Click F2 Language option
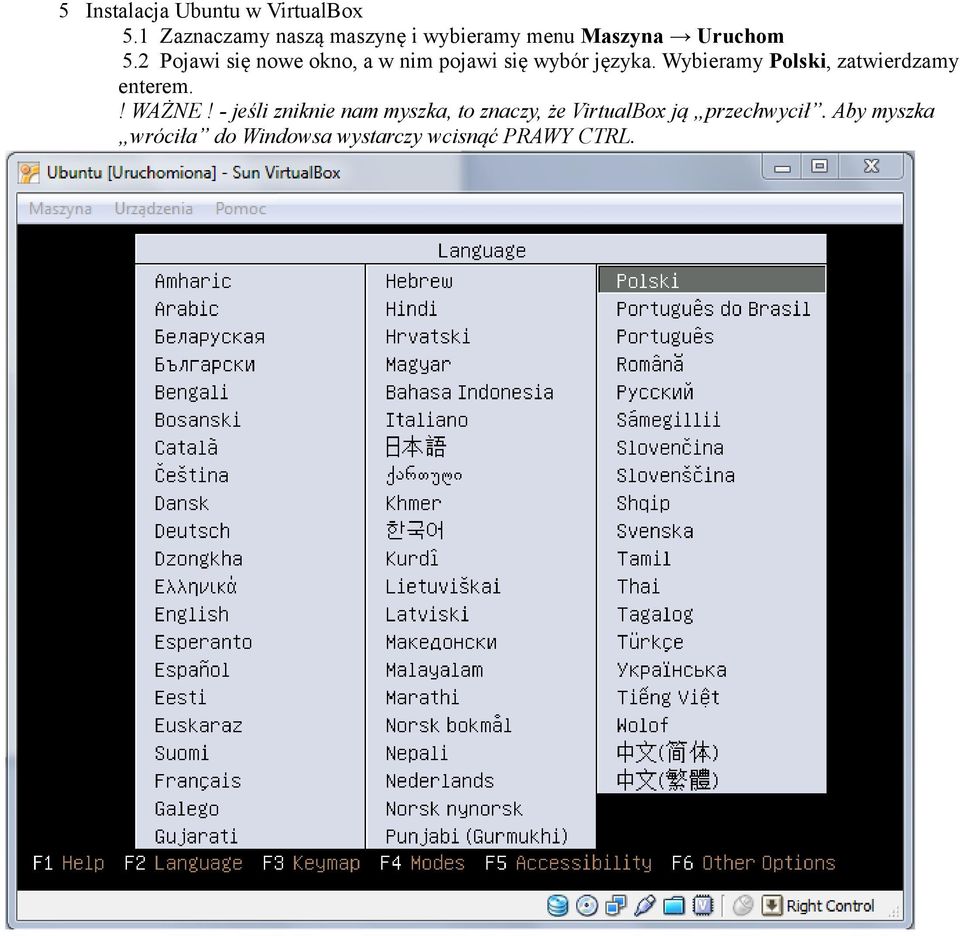Image resolution: width=960 pixels, height=936 pixels. (x=183, y=863)
